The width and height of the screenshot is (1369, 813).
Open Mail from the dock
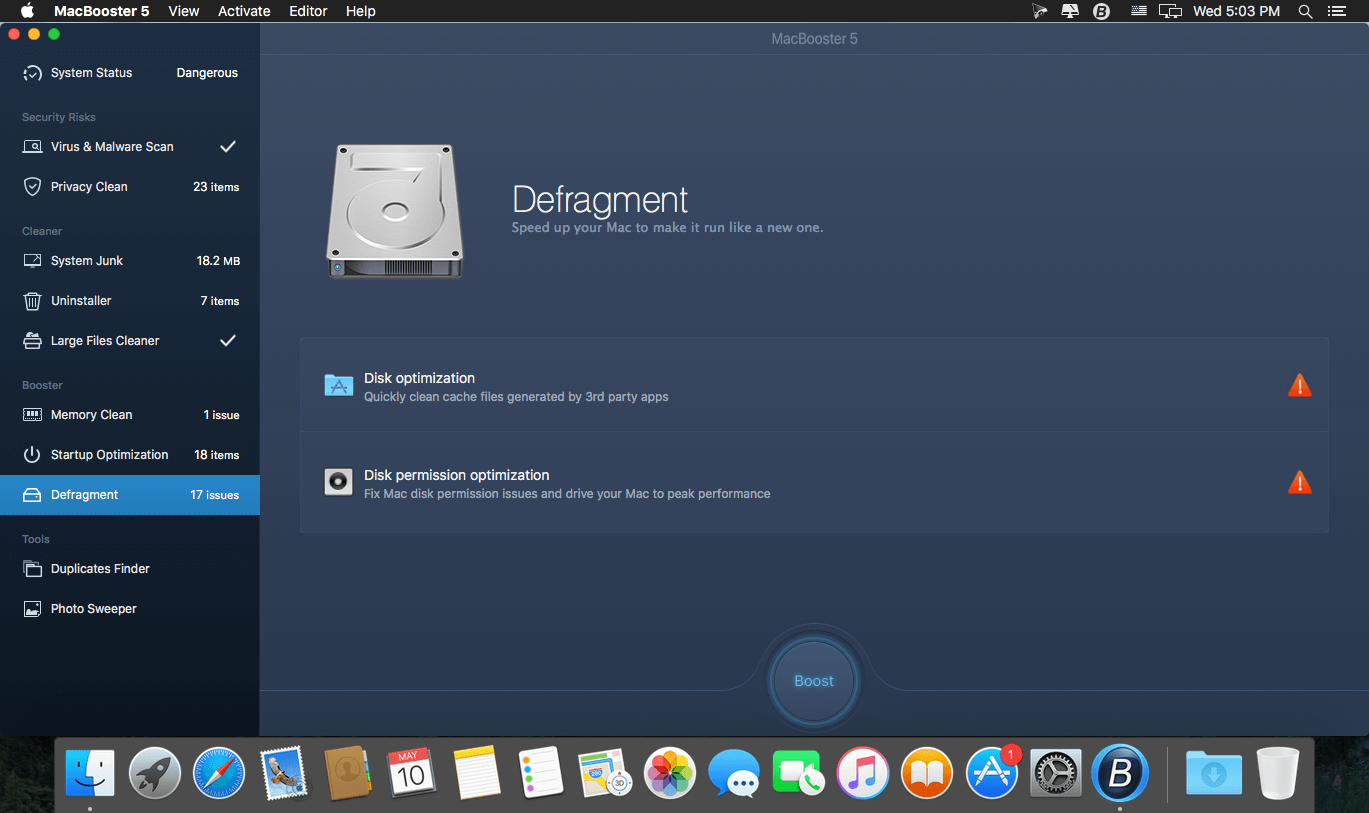[x=283, y=773]
